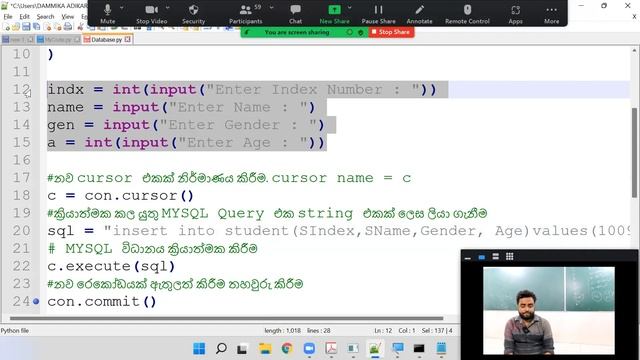Expand video options arrow beside Stop Video
The image size is (640, 360).
167,8
